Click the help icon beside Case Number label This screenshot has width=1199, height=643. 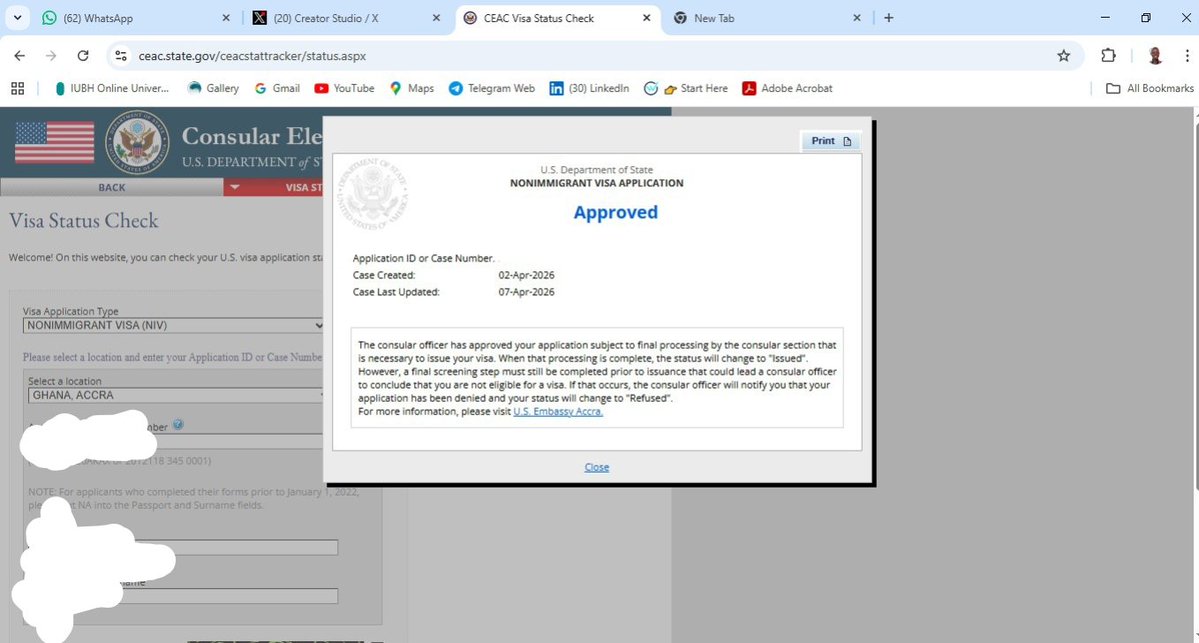pos(178,424)
